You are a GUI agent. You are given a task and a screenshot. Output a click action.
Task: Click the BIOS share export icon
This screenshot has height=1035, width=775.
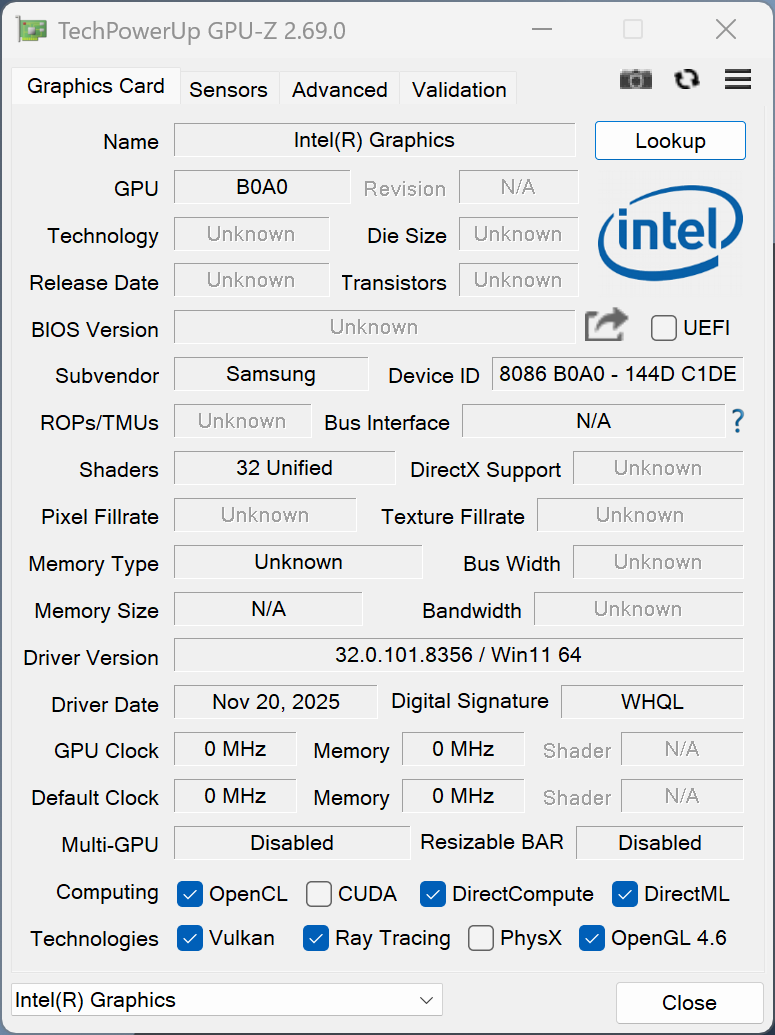(x=606, y=326)
